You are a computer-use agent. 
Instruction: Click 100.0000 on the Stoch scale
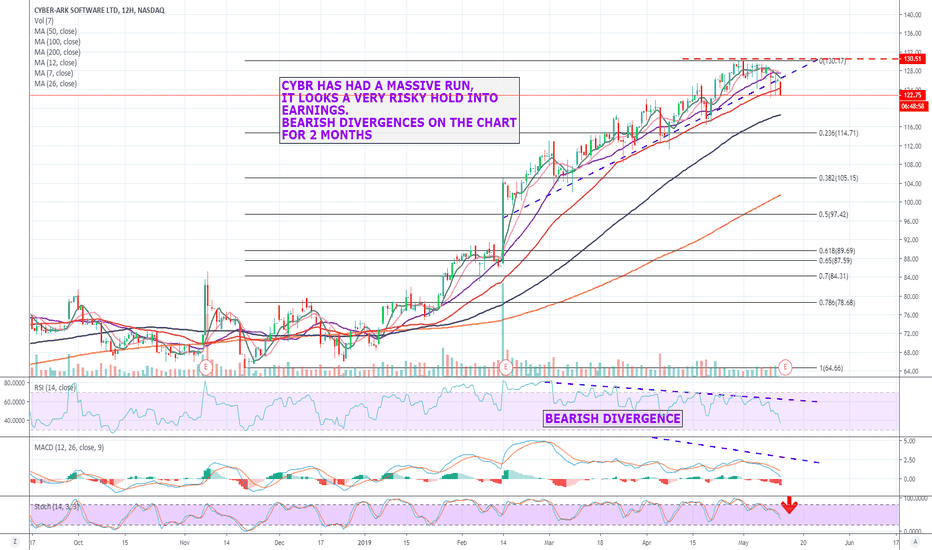pyautogui.click(x=915, y=499)
